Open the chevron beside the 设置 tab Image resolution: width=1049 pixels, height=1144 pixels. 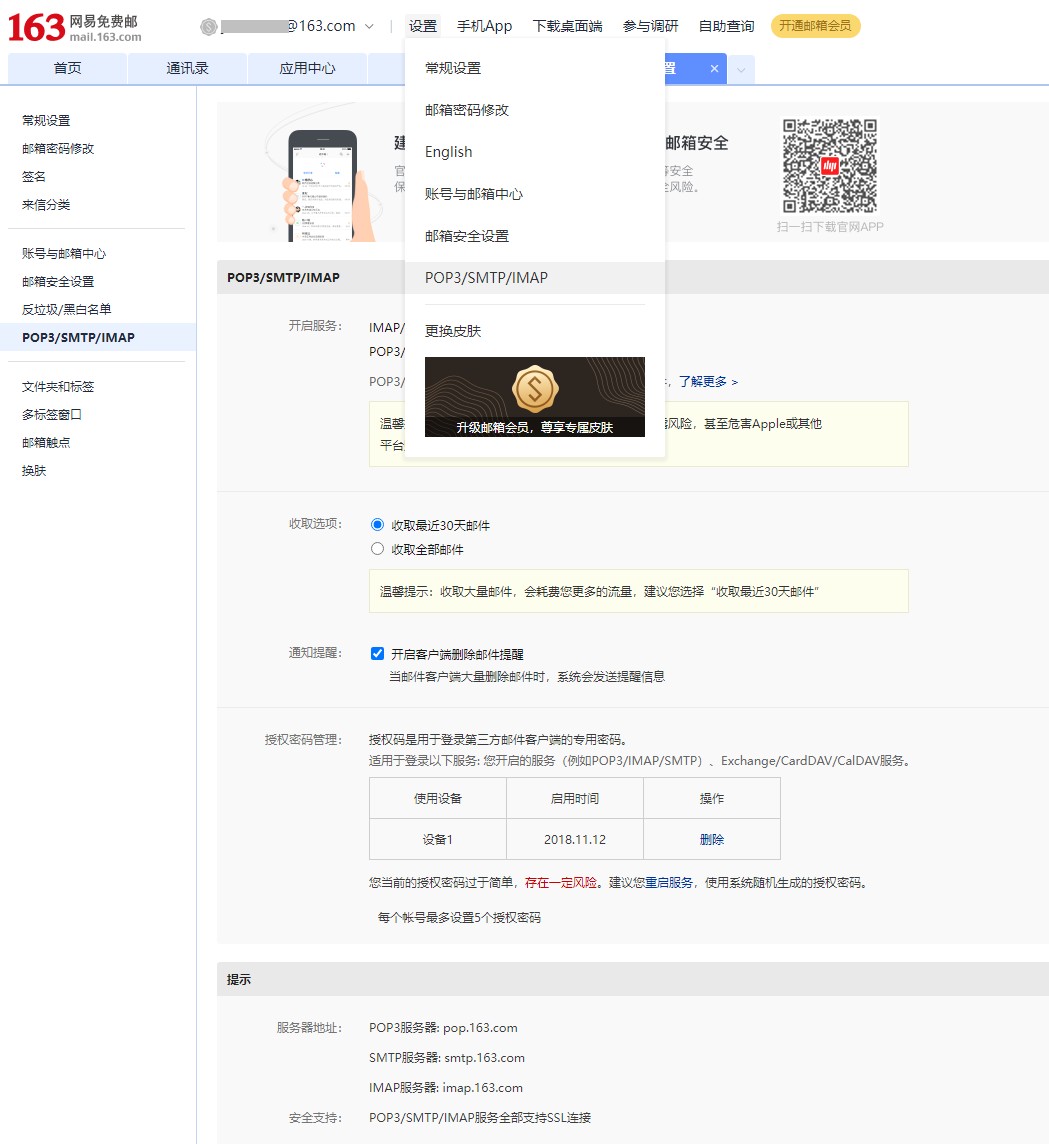[x=739, y=68]
